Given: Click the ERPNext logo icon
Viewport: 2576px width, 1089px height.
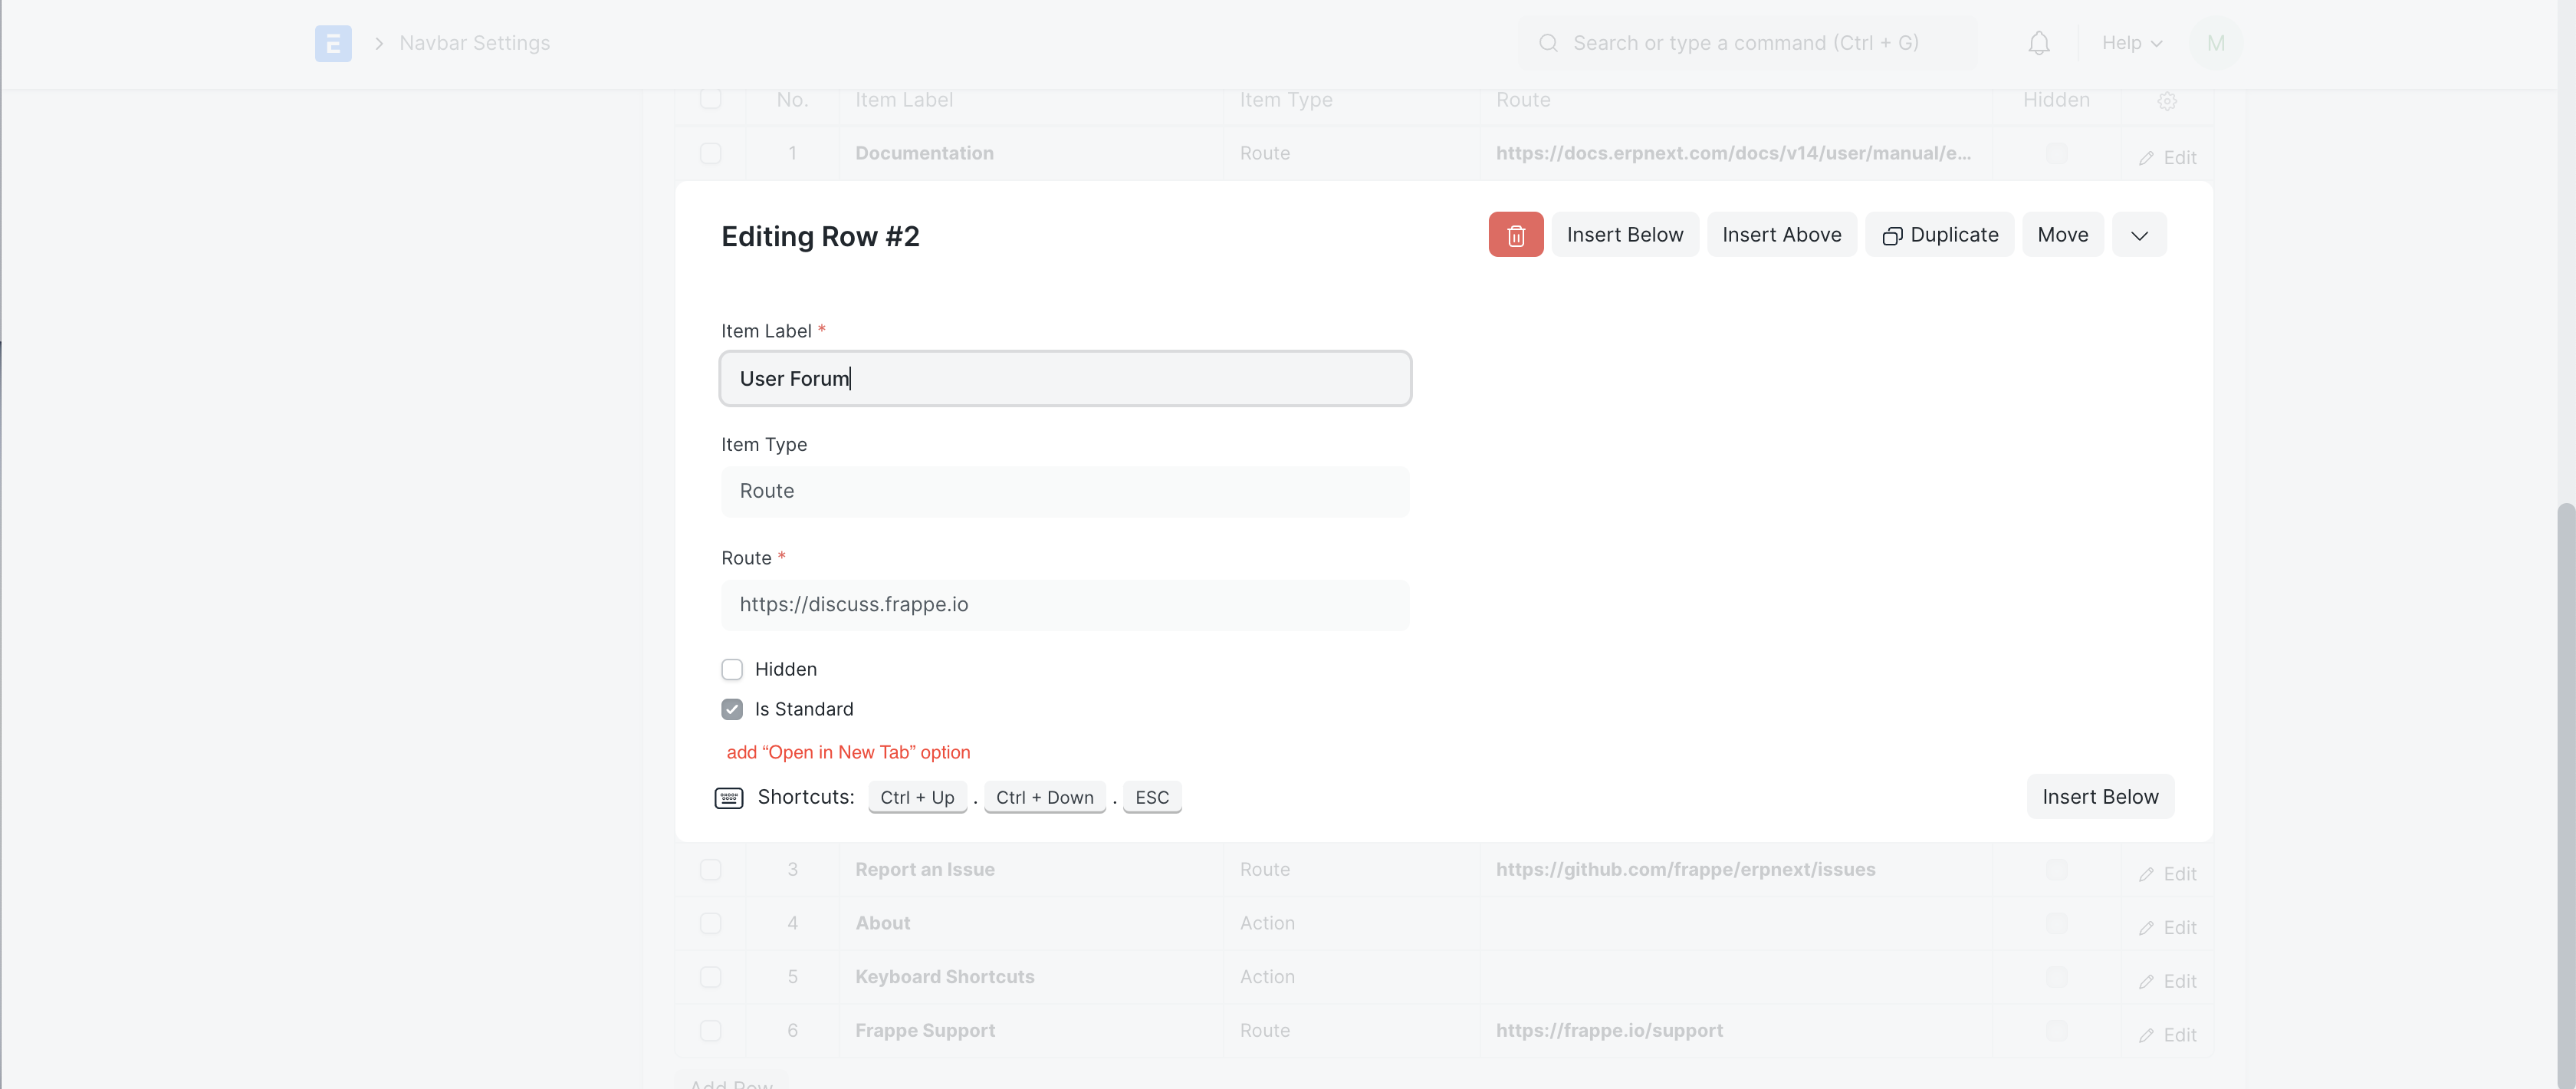Looking at the screenshot, I should (x=333, y=43).
